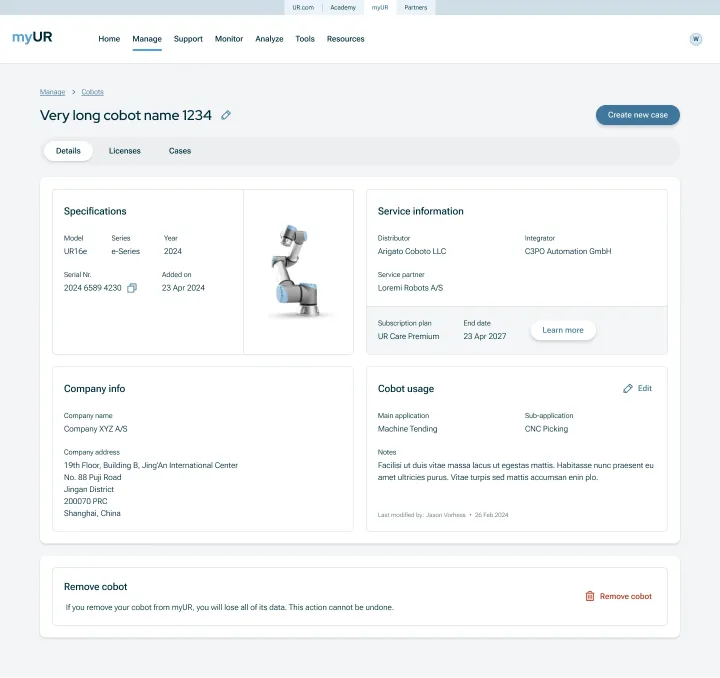Click the Remove cobot trash button
The height and width of the screenshot is (678, 720).
click(618, 596)
